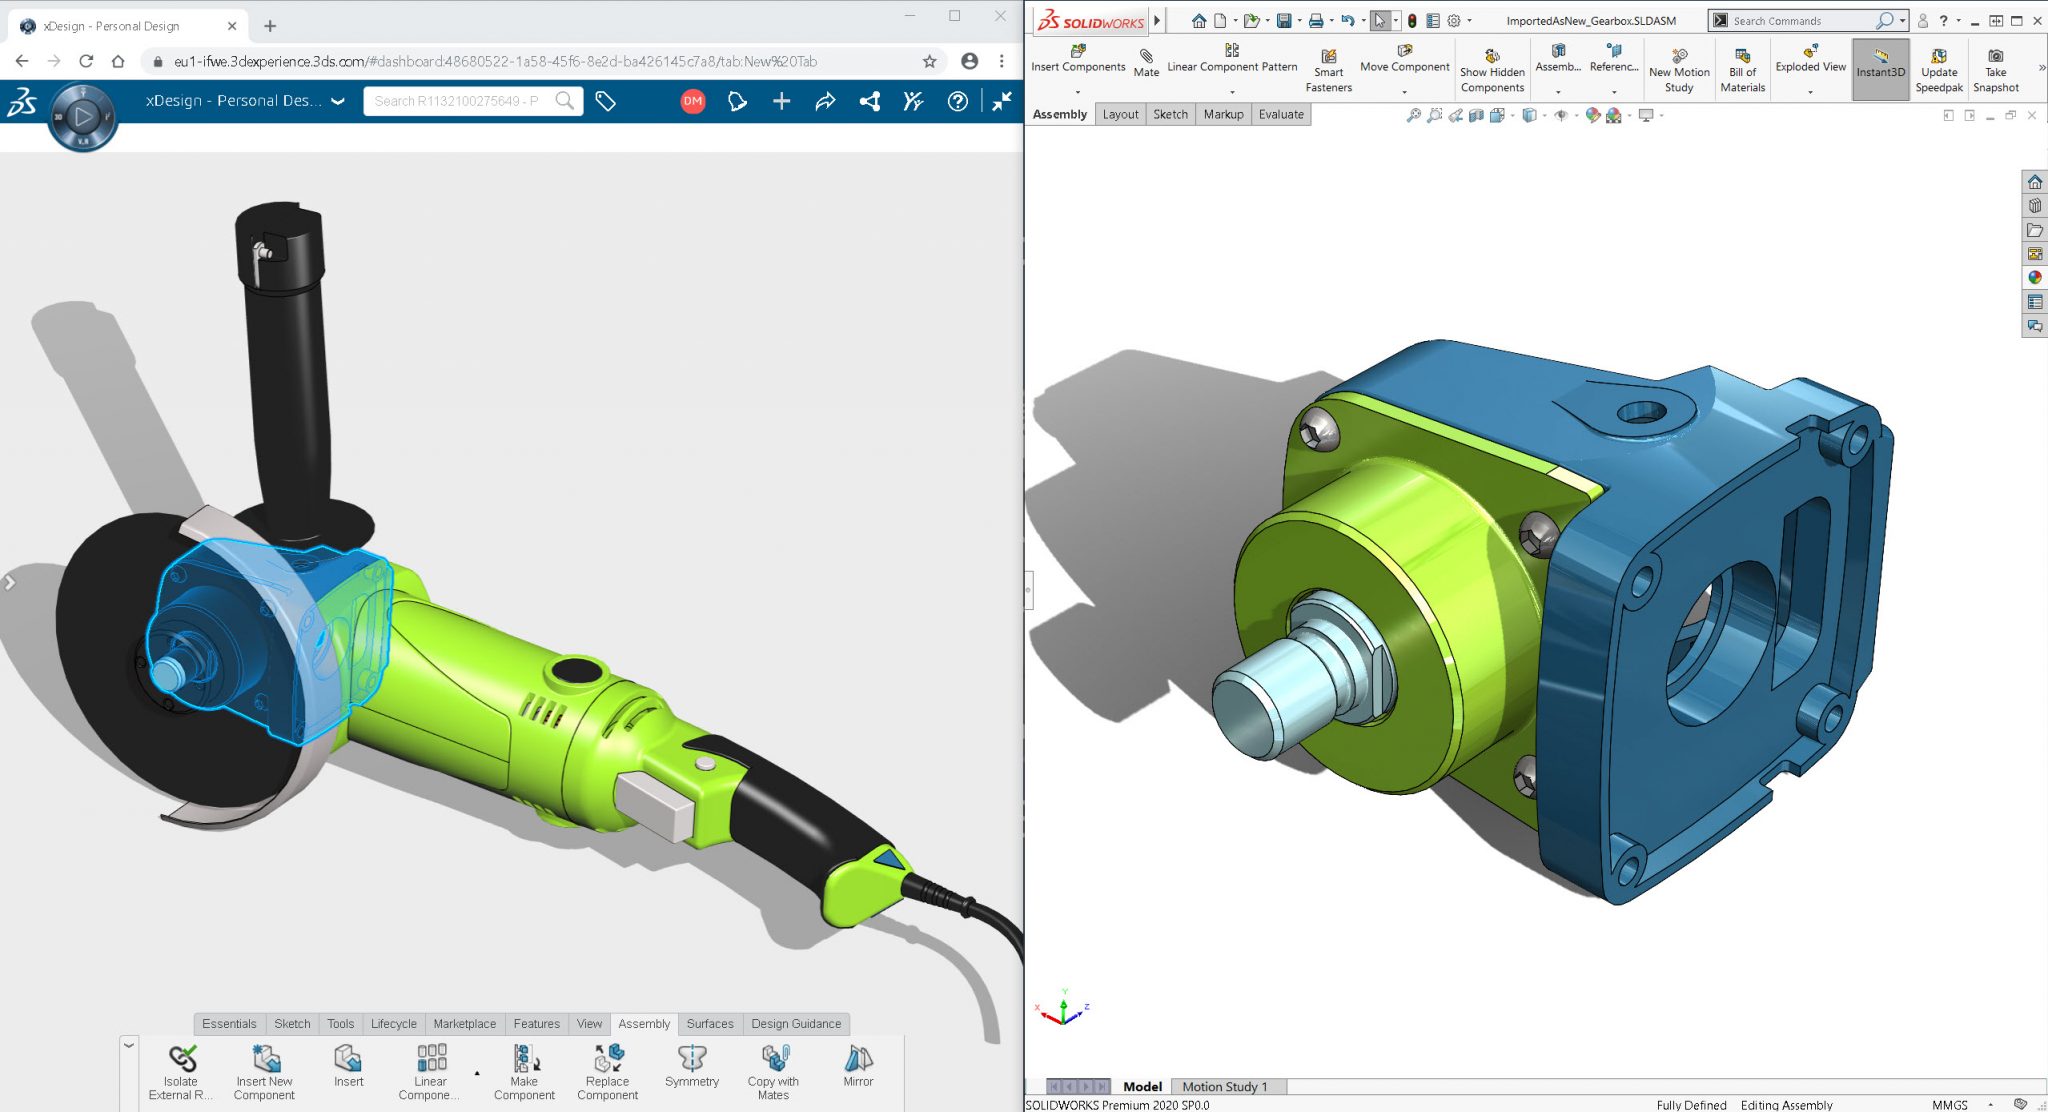This screenshot has height=1112, width=2048.
Task: Open the Insert Components dropdown arrow
Action: click(1077, 90)
